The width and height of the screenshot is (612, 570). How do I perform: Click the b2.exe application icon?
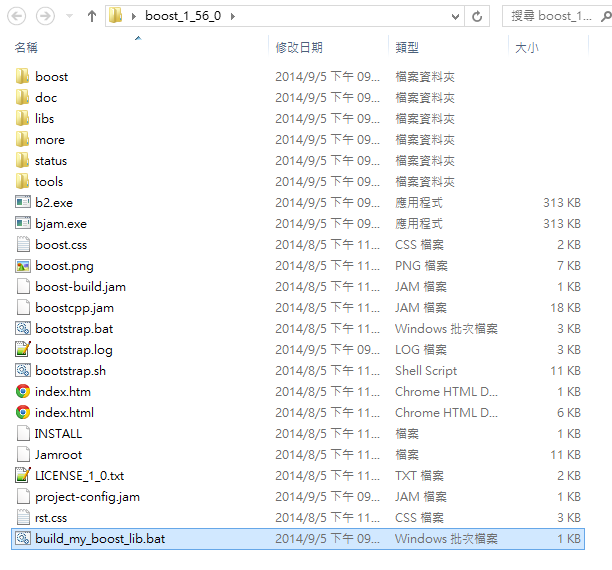click(23, 202)
